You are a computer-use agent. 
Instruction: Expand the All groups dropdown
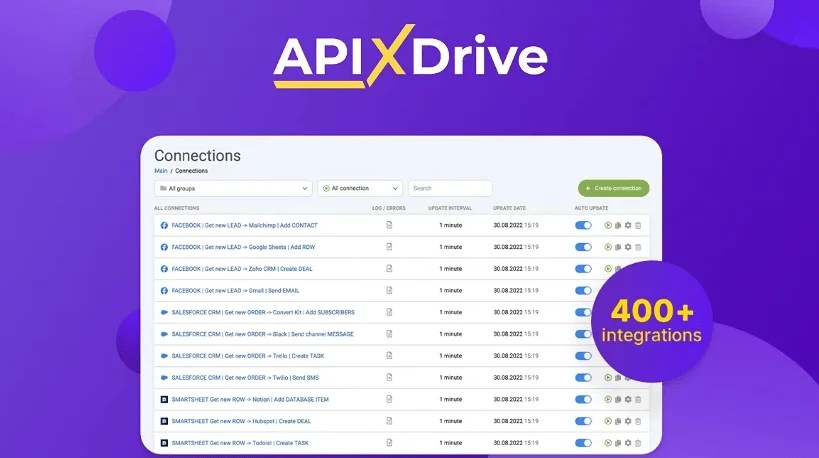233,189
